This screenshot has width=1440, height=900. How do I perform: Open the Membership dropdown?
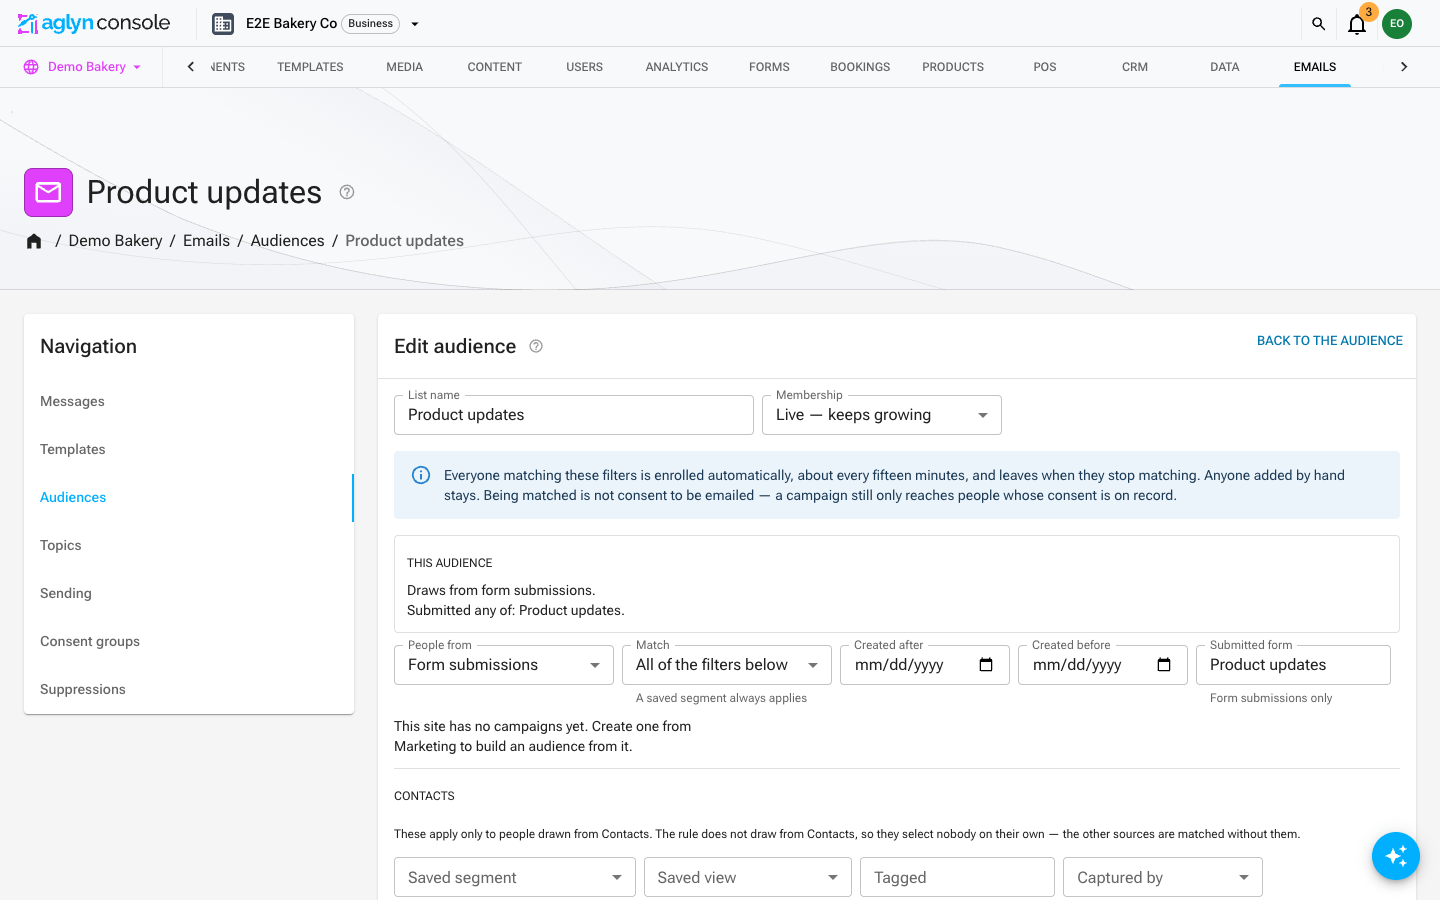tap(882, 415)
